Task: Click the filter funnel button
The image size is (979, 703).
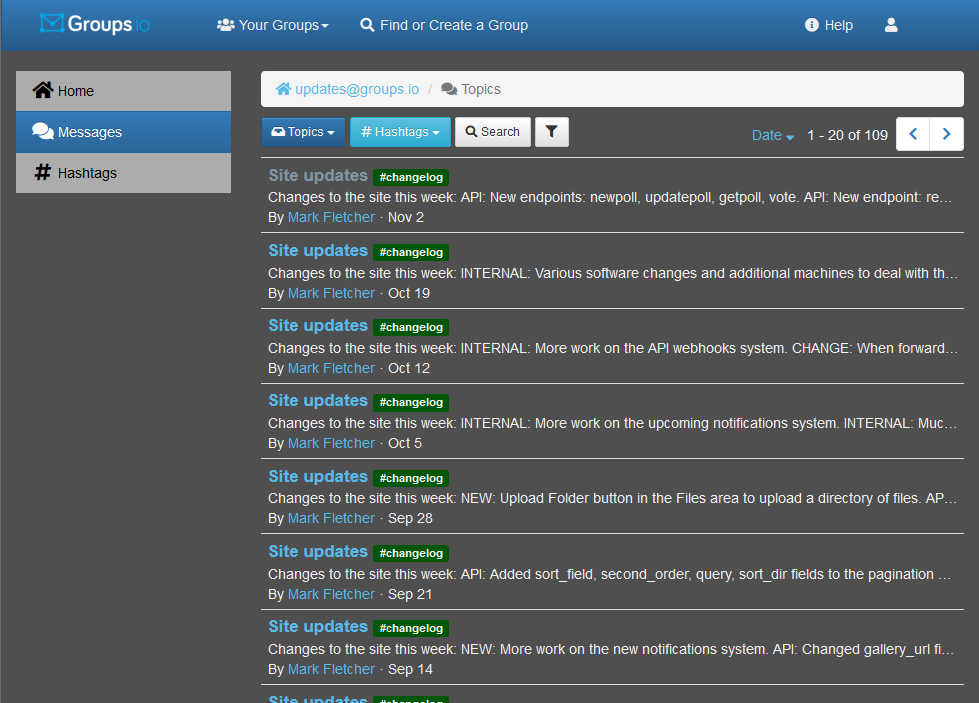Action: [x=552, y=132]
